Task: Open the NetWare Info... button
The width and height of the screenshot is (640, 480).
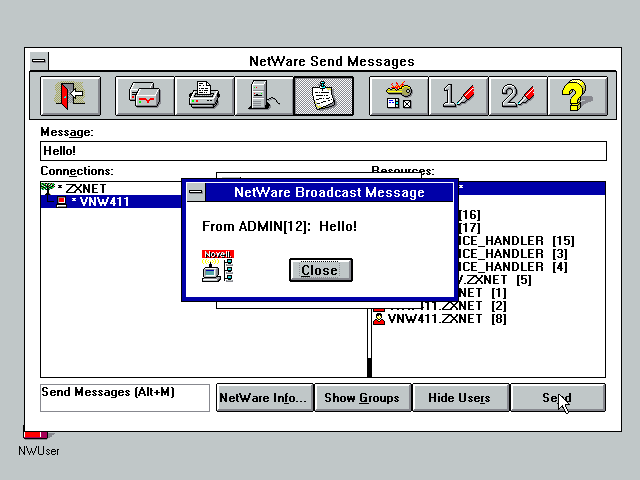Action: tap(264, 398)
